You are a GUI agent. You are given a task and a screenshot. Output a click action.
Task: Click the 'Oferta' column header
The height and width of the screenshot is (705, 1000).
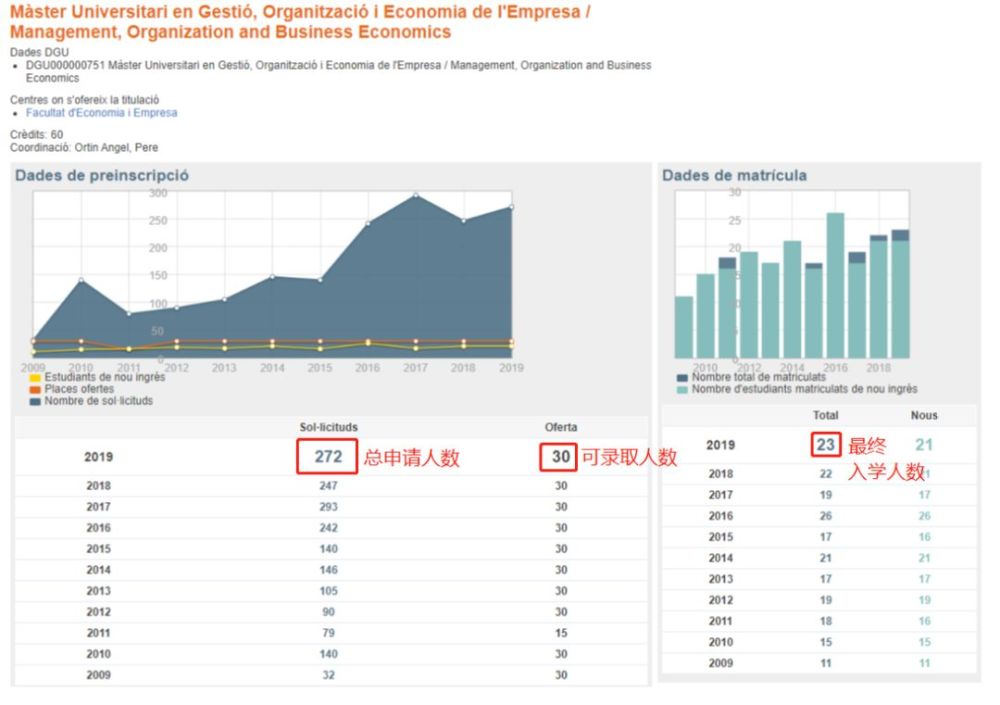pyautogui.click(x=560, y=427)
